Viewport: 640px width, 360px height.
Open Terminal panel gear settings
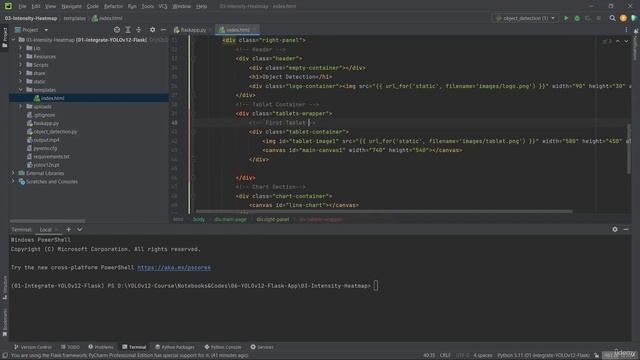click(615, 229)
